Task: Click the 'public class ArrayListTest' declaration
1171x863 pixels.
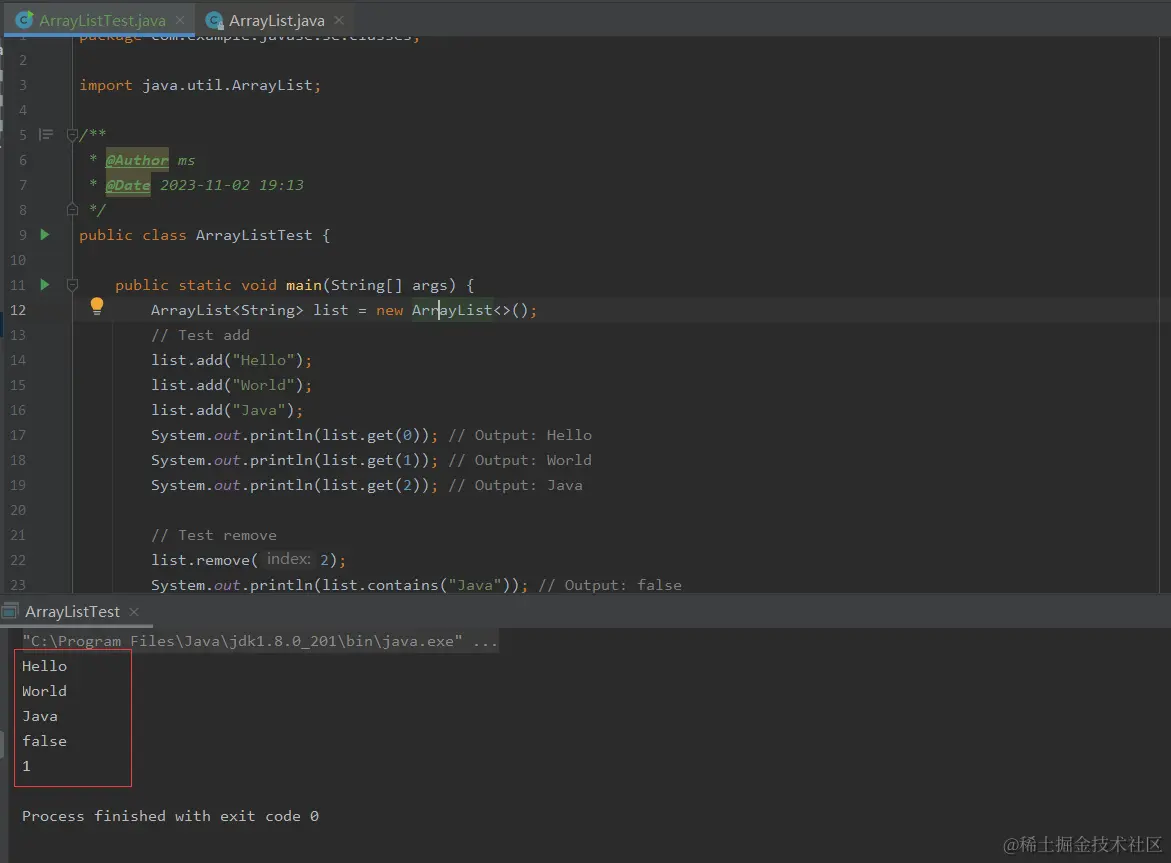Action: (x=205, y=235)
